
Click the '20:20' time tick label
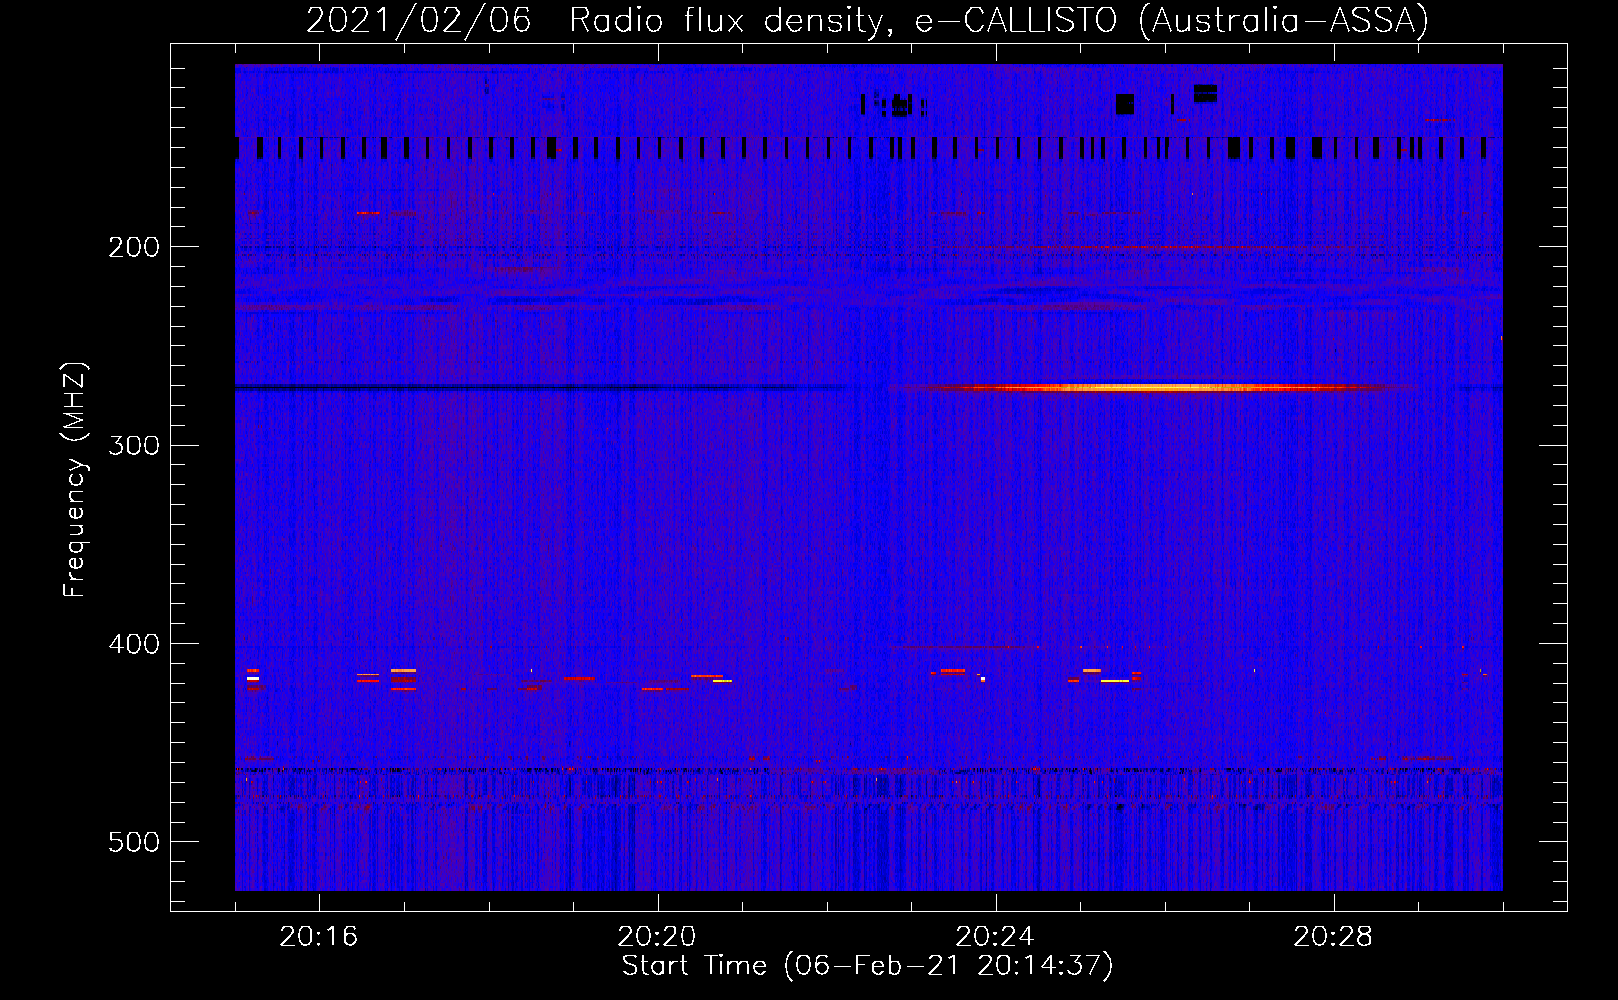pos(657,937)
